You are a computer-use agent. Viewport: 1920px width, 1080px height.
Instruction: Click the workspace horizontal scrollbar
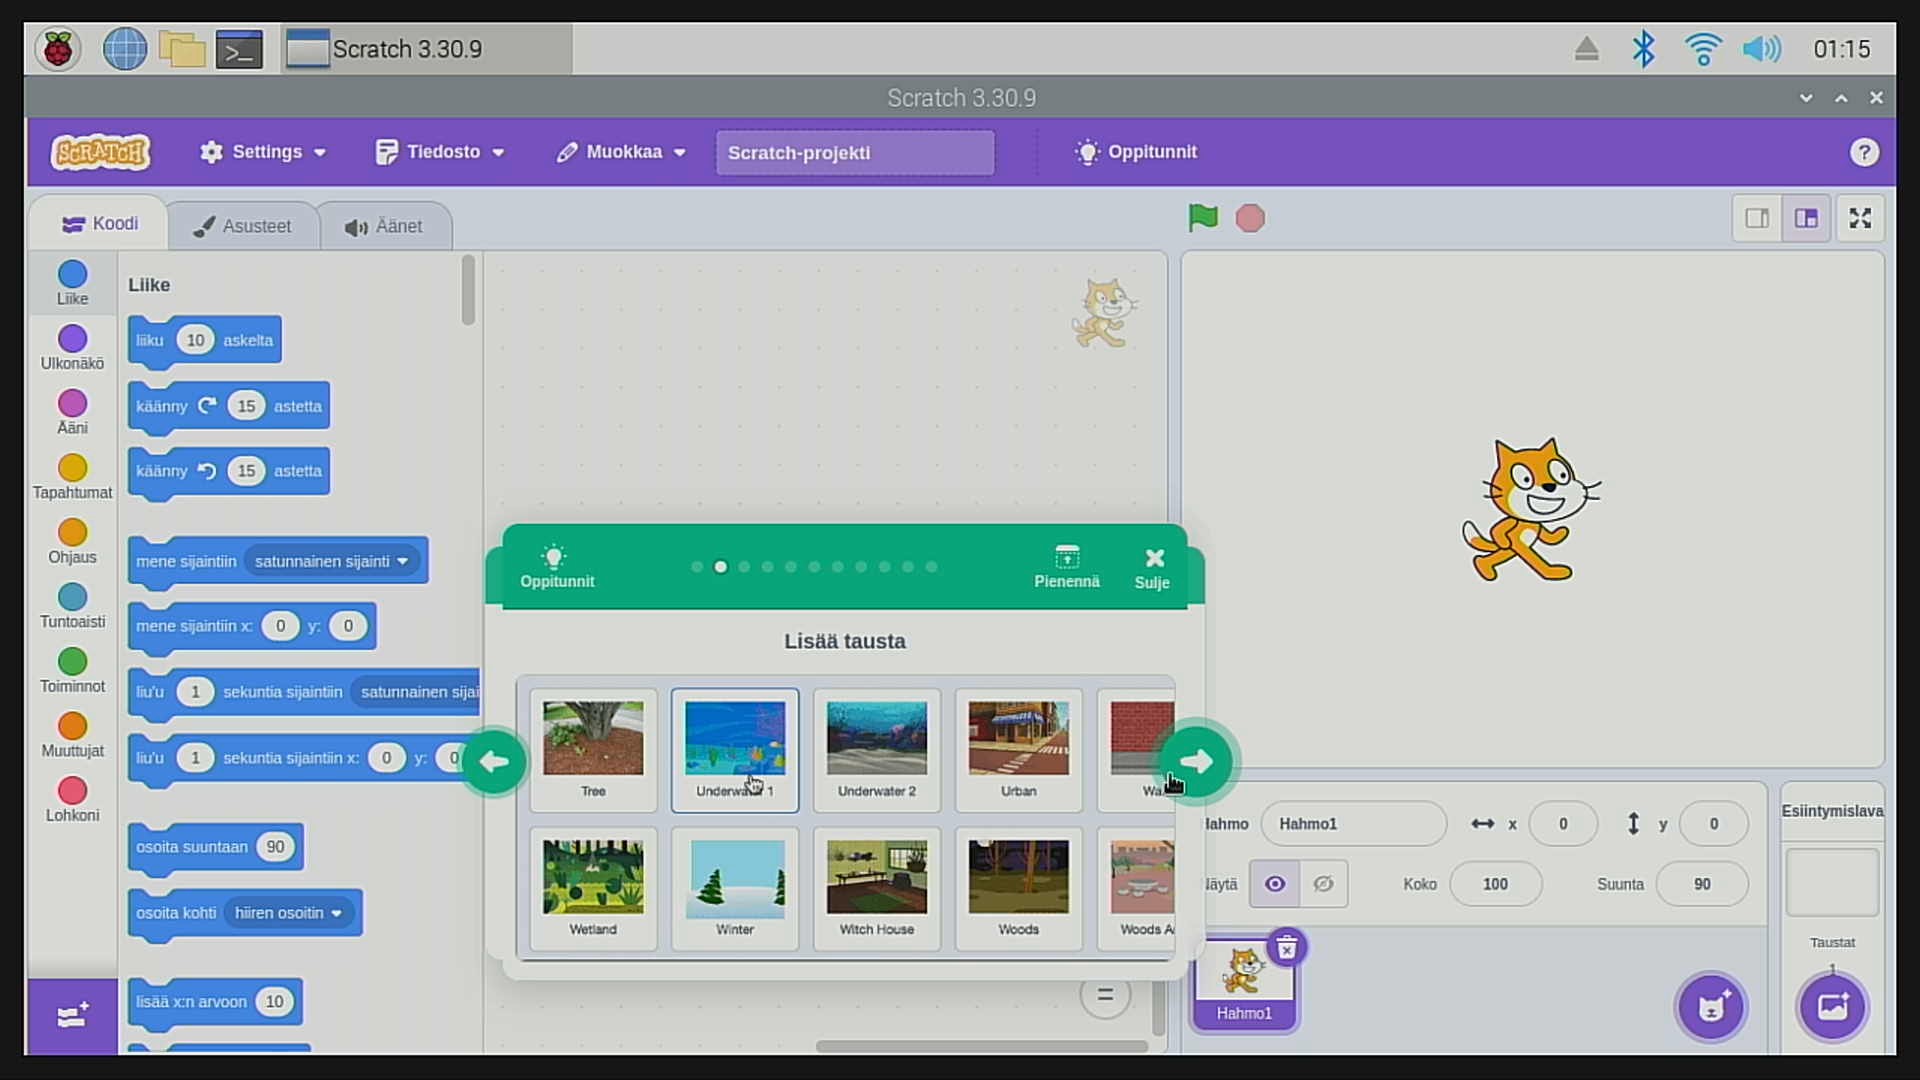click(981, 1046)
